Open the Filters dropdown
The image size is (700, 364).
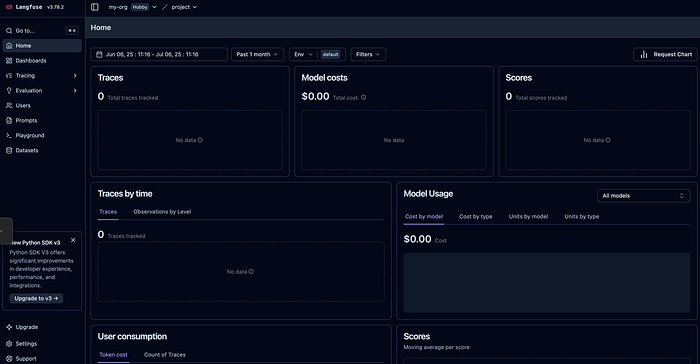pyautogui.click(x=368, y=54)
